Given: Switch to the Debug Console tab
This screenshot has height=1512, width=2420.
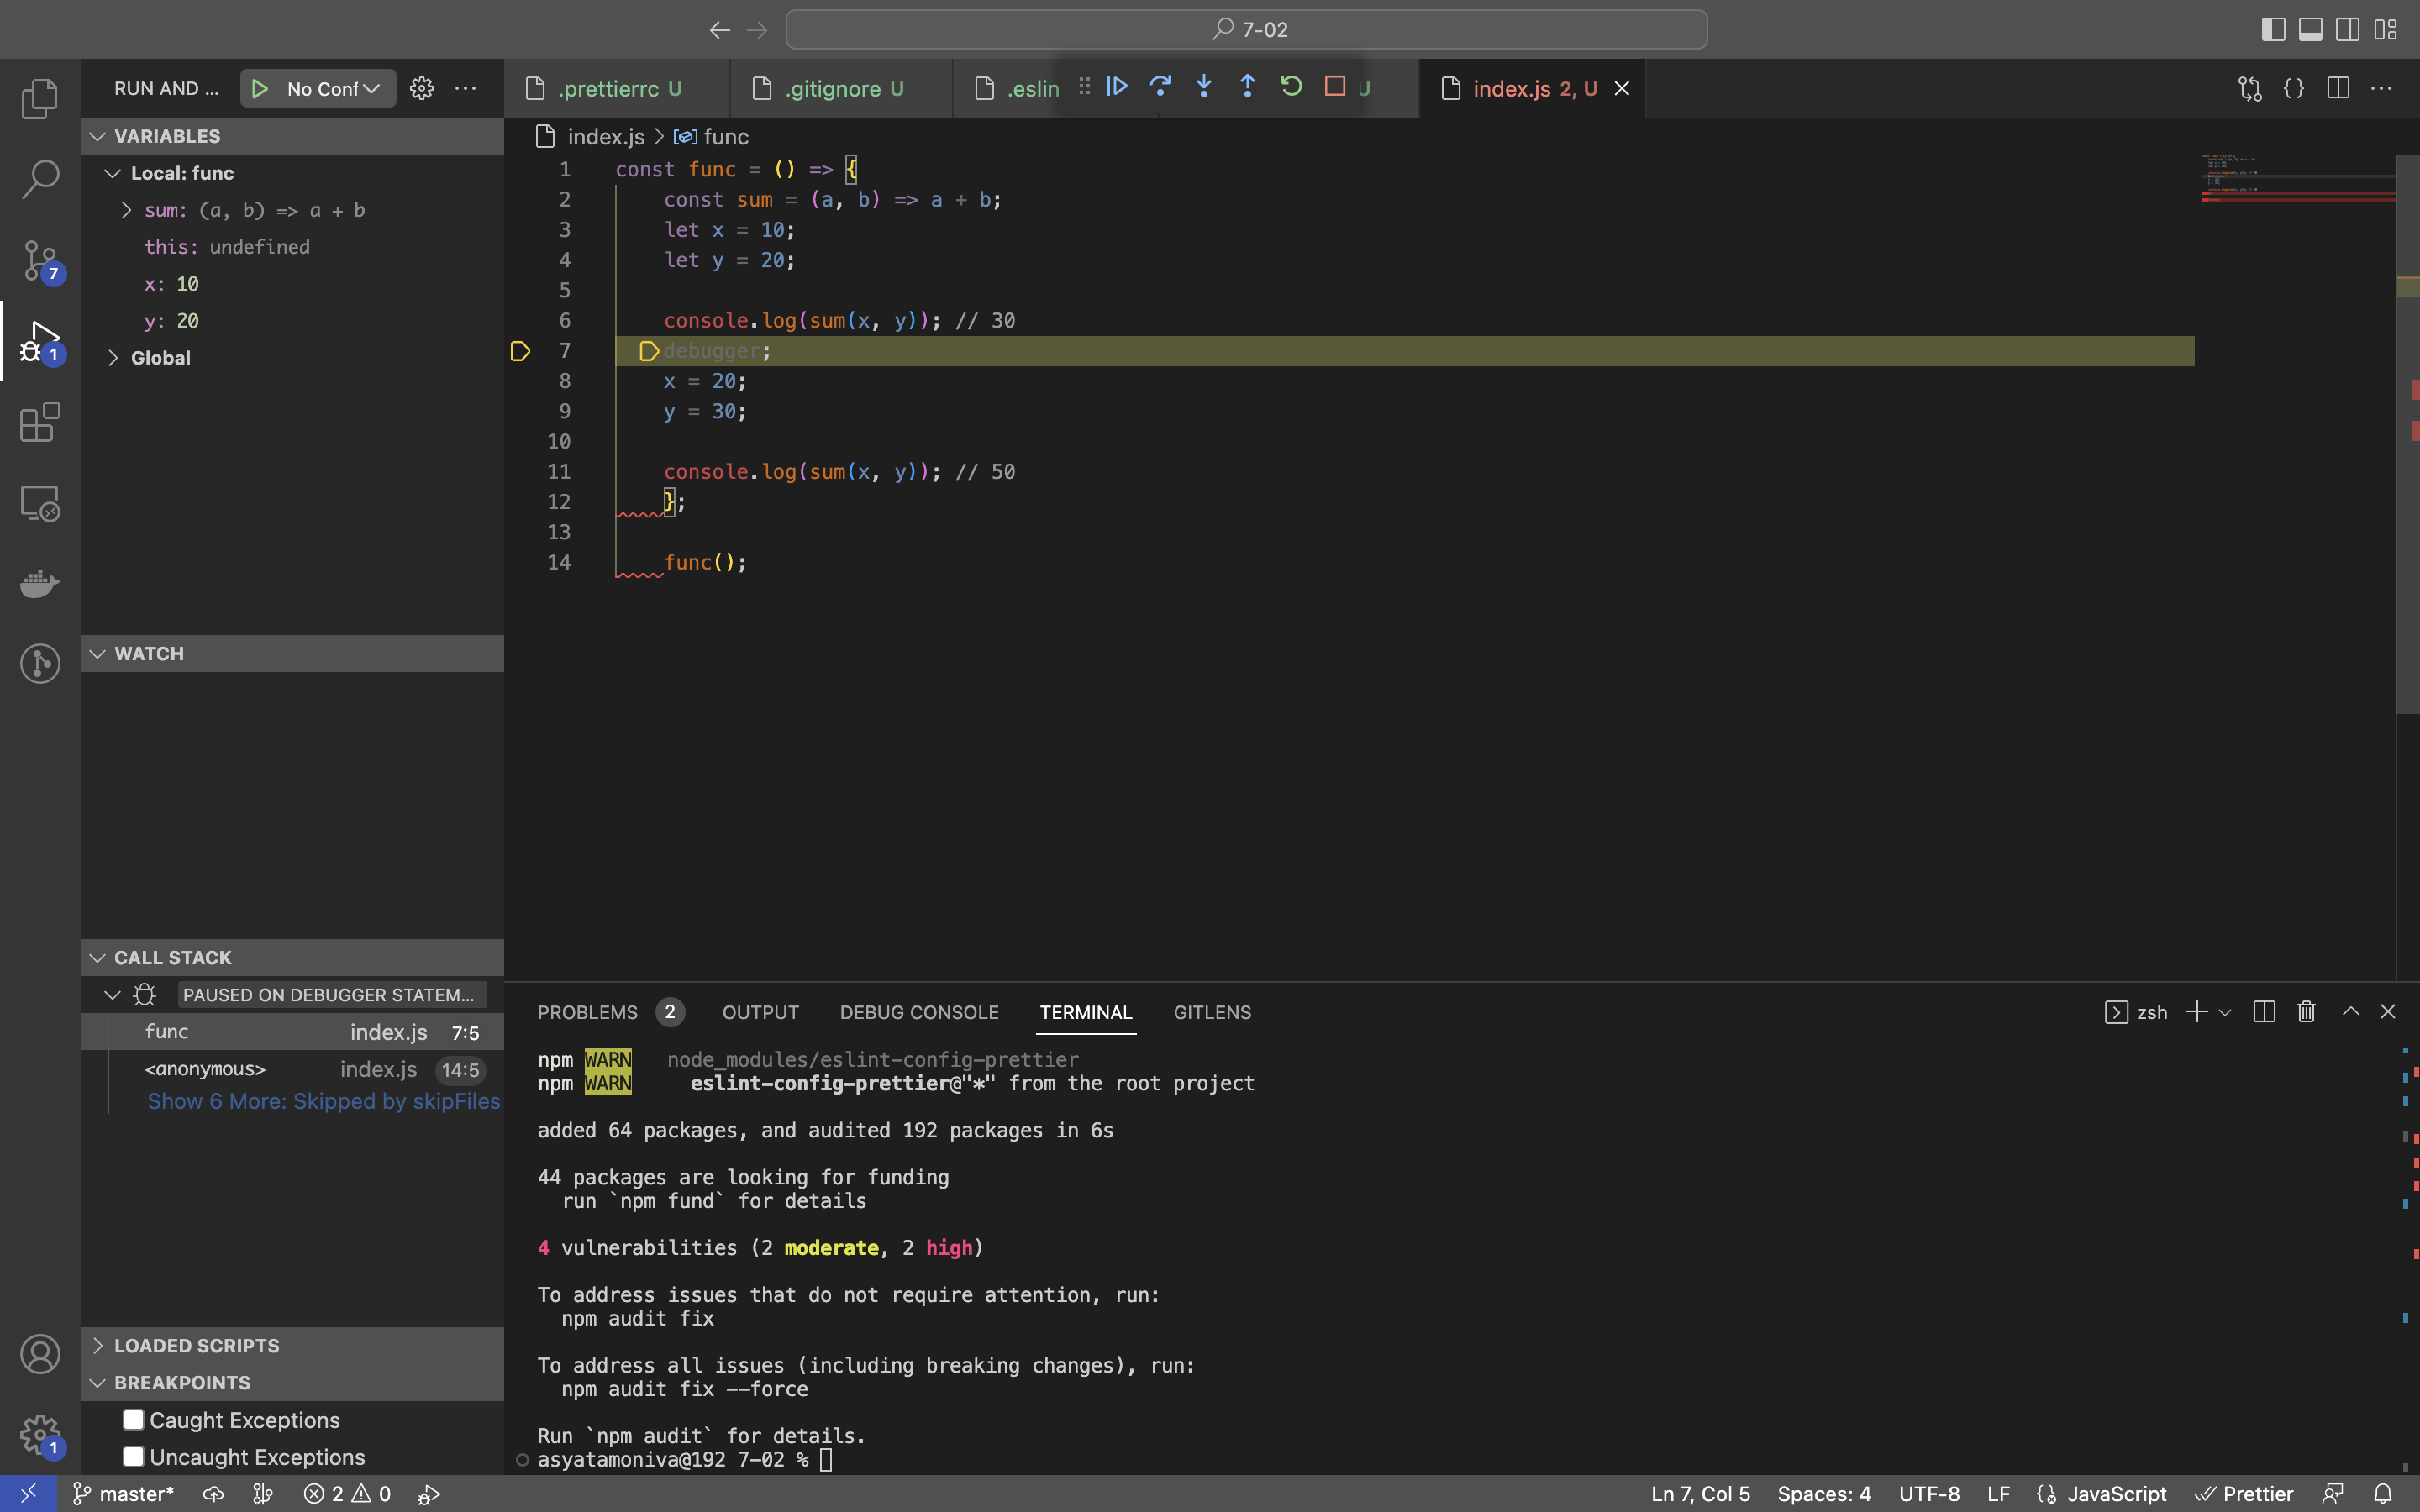Looking at the screenshot, I should coord(918,1012).
